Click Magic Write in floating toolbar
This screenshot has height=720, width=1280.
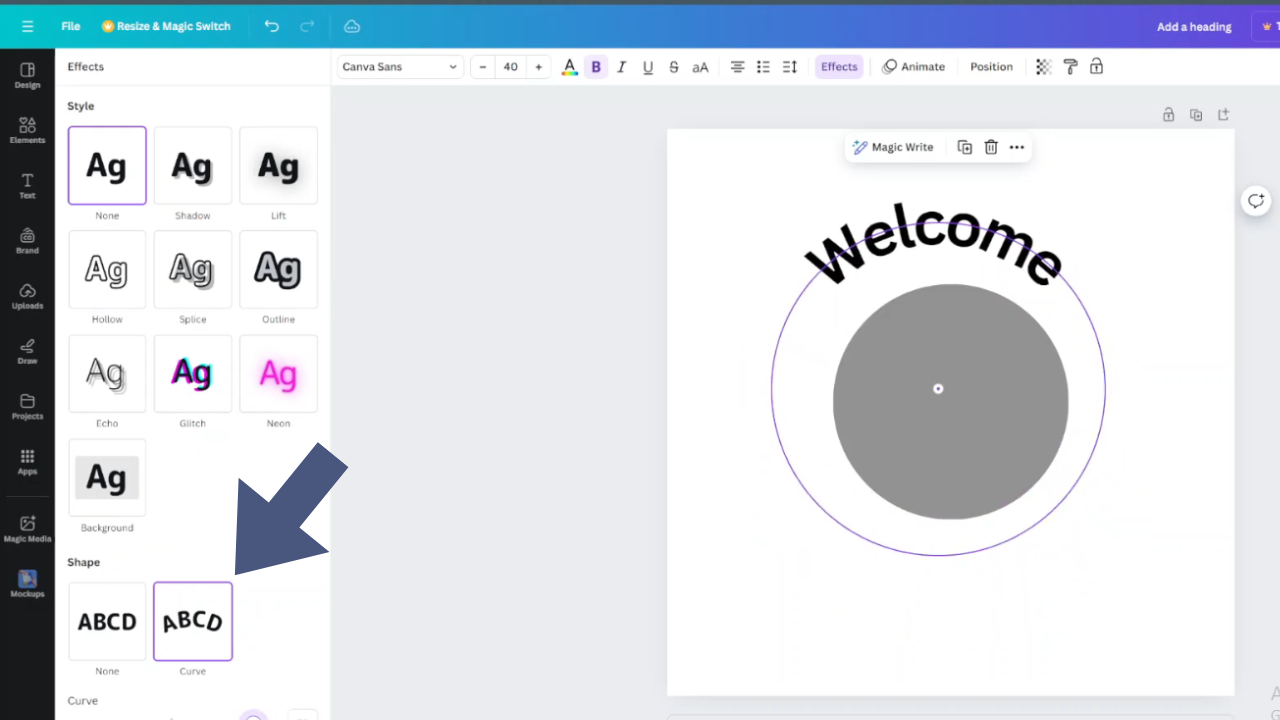point(892,147)
